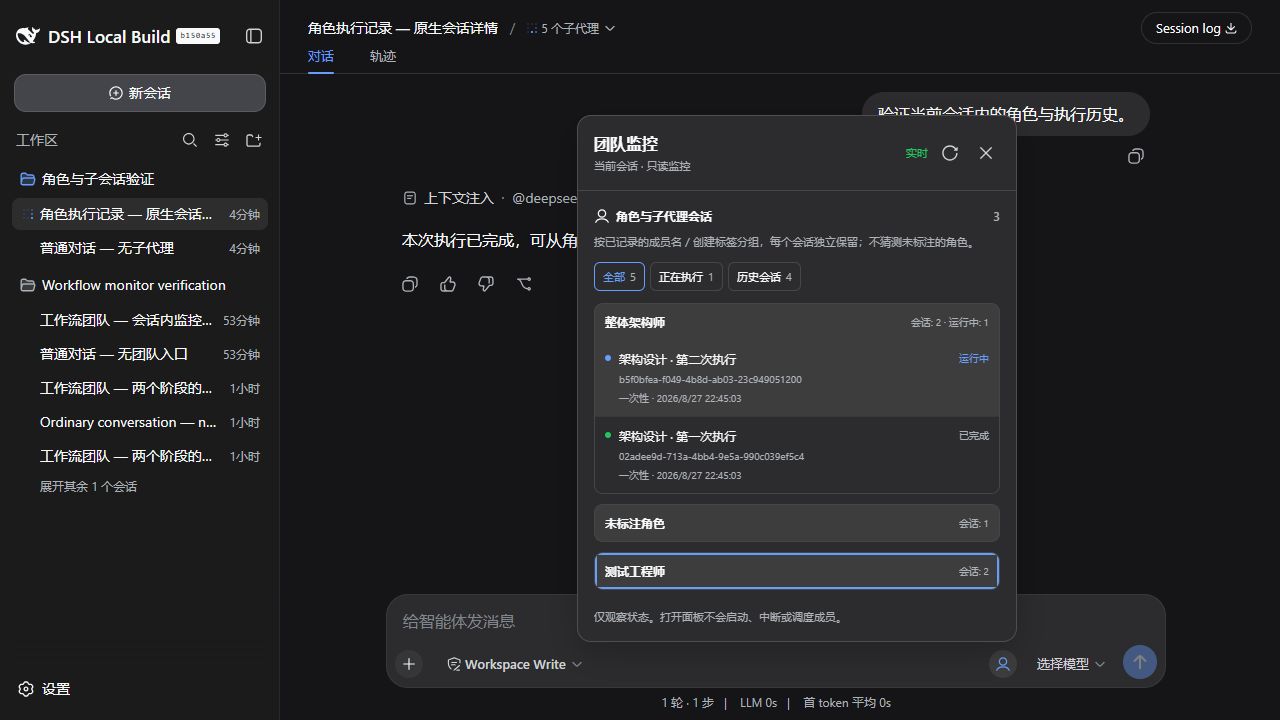
Task: Click the plus attachment button
Action: pyautogui.click(x=409, y=663)
